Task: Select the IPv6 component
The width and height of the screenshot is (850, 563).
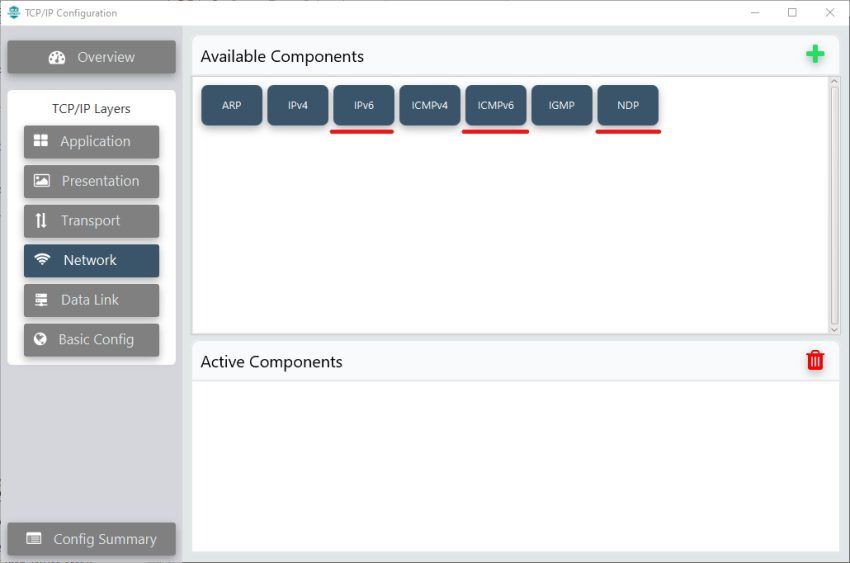Action: 364,105
